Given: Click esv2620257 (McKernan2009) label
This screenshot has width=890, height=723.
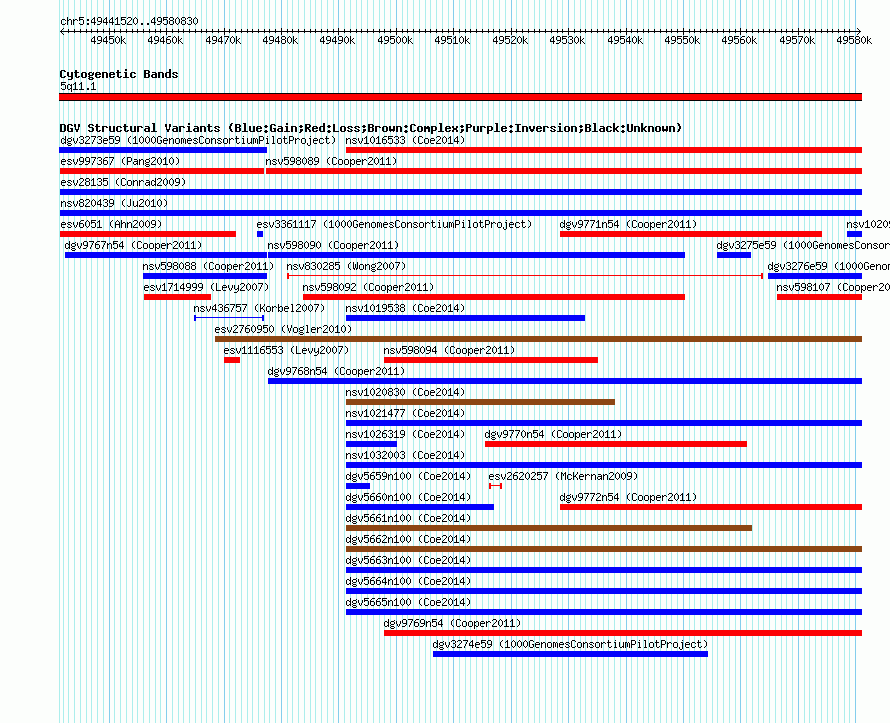Looking at the screenshot, I should click(x=564, y=476).
